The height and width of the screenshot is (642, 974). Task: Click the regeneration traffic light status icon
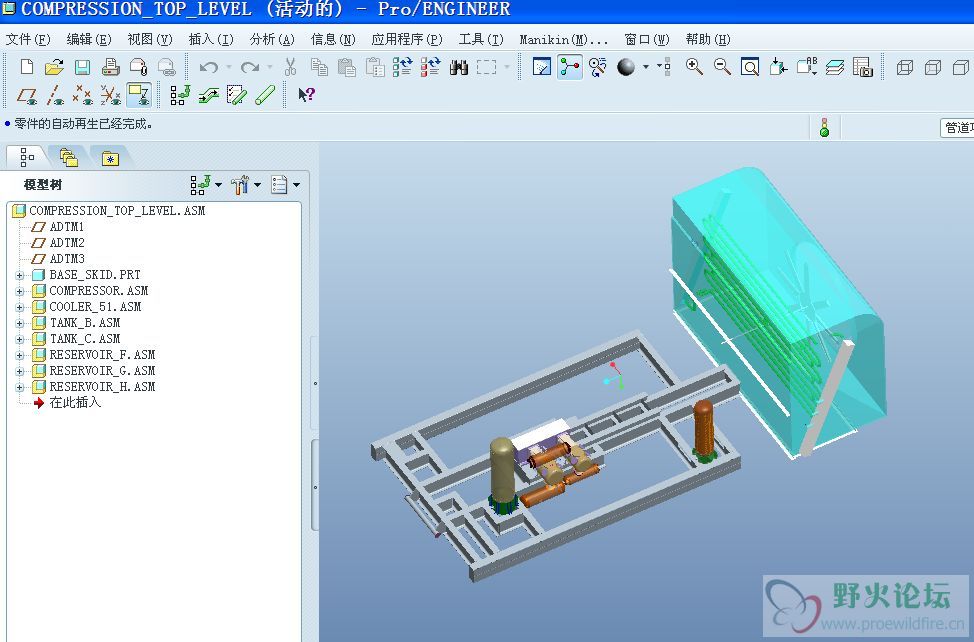click(824, 127)
